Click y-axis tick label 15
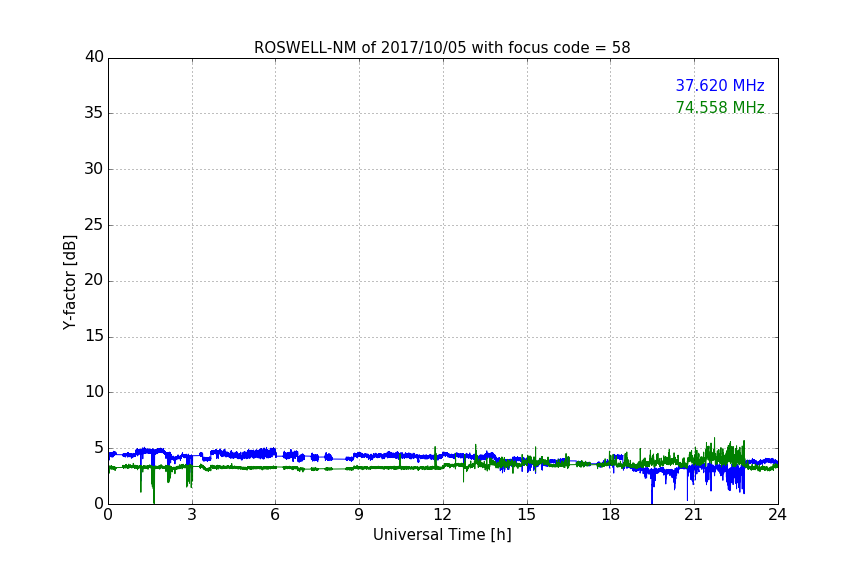The image size is (864, 576). point(94,336)
